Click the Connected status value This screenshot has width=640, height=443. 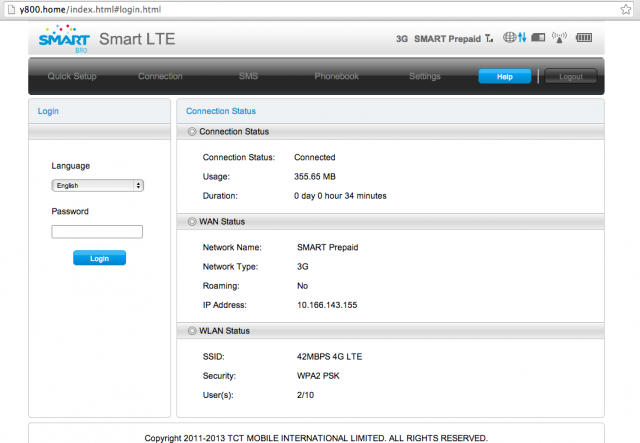(315, 157)
